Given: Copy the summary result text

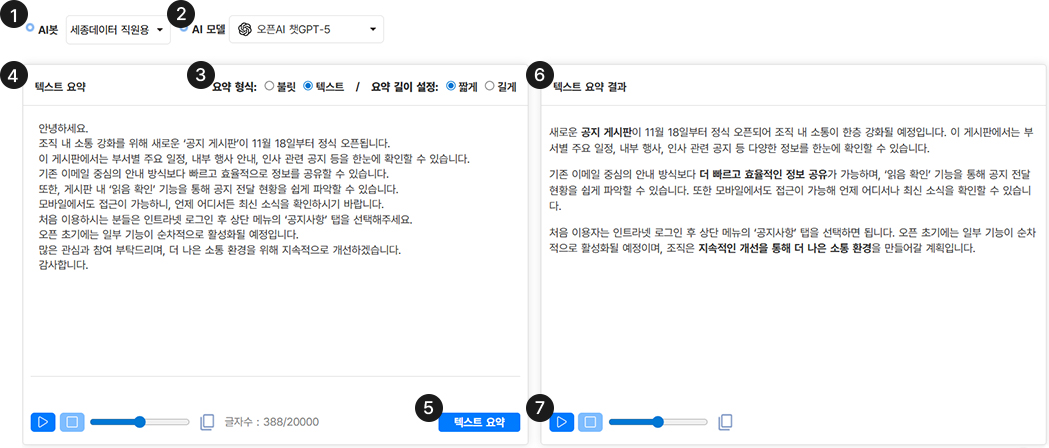Looking at the screenshot, I should [x=726, y=422].
